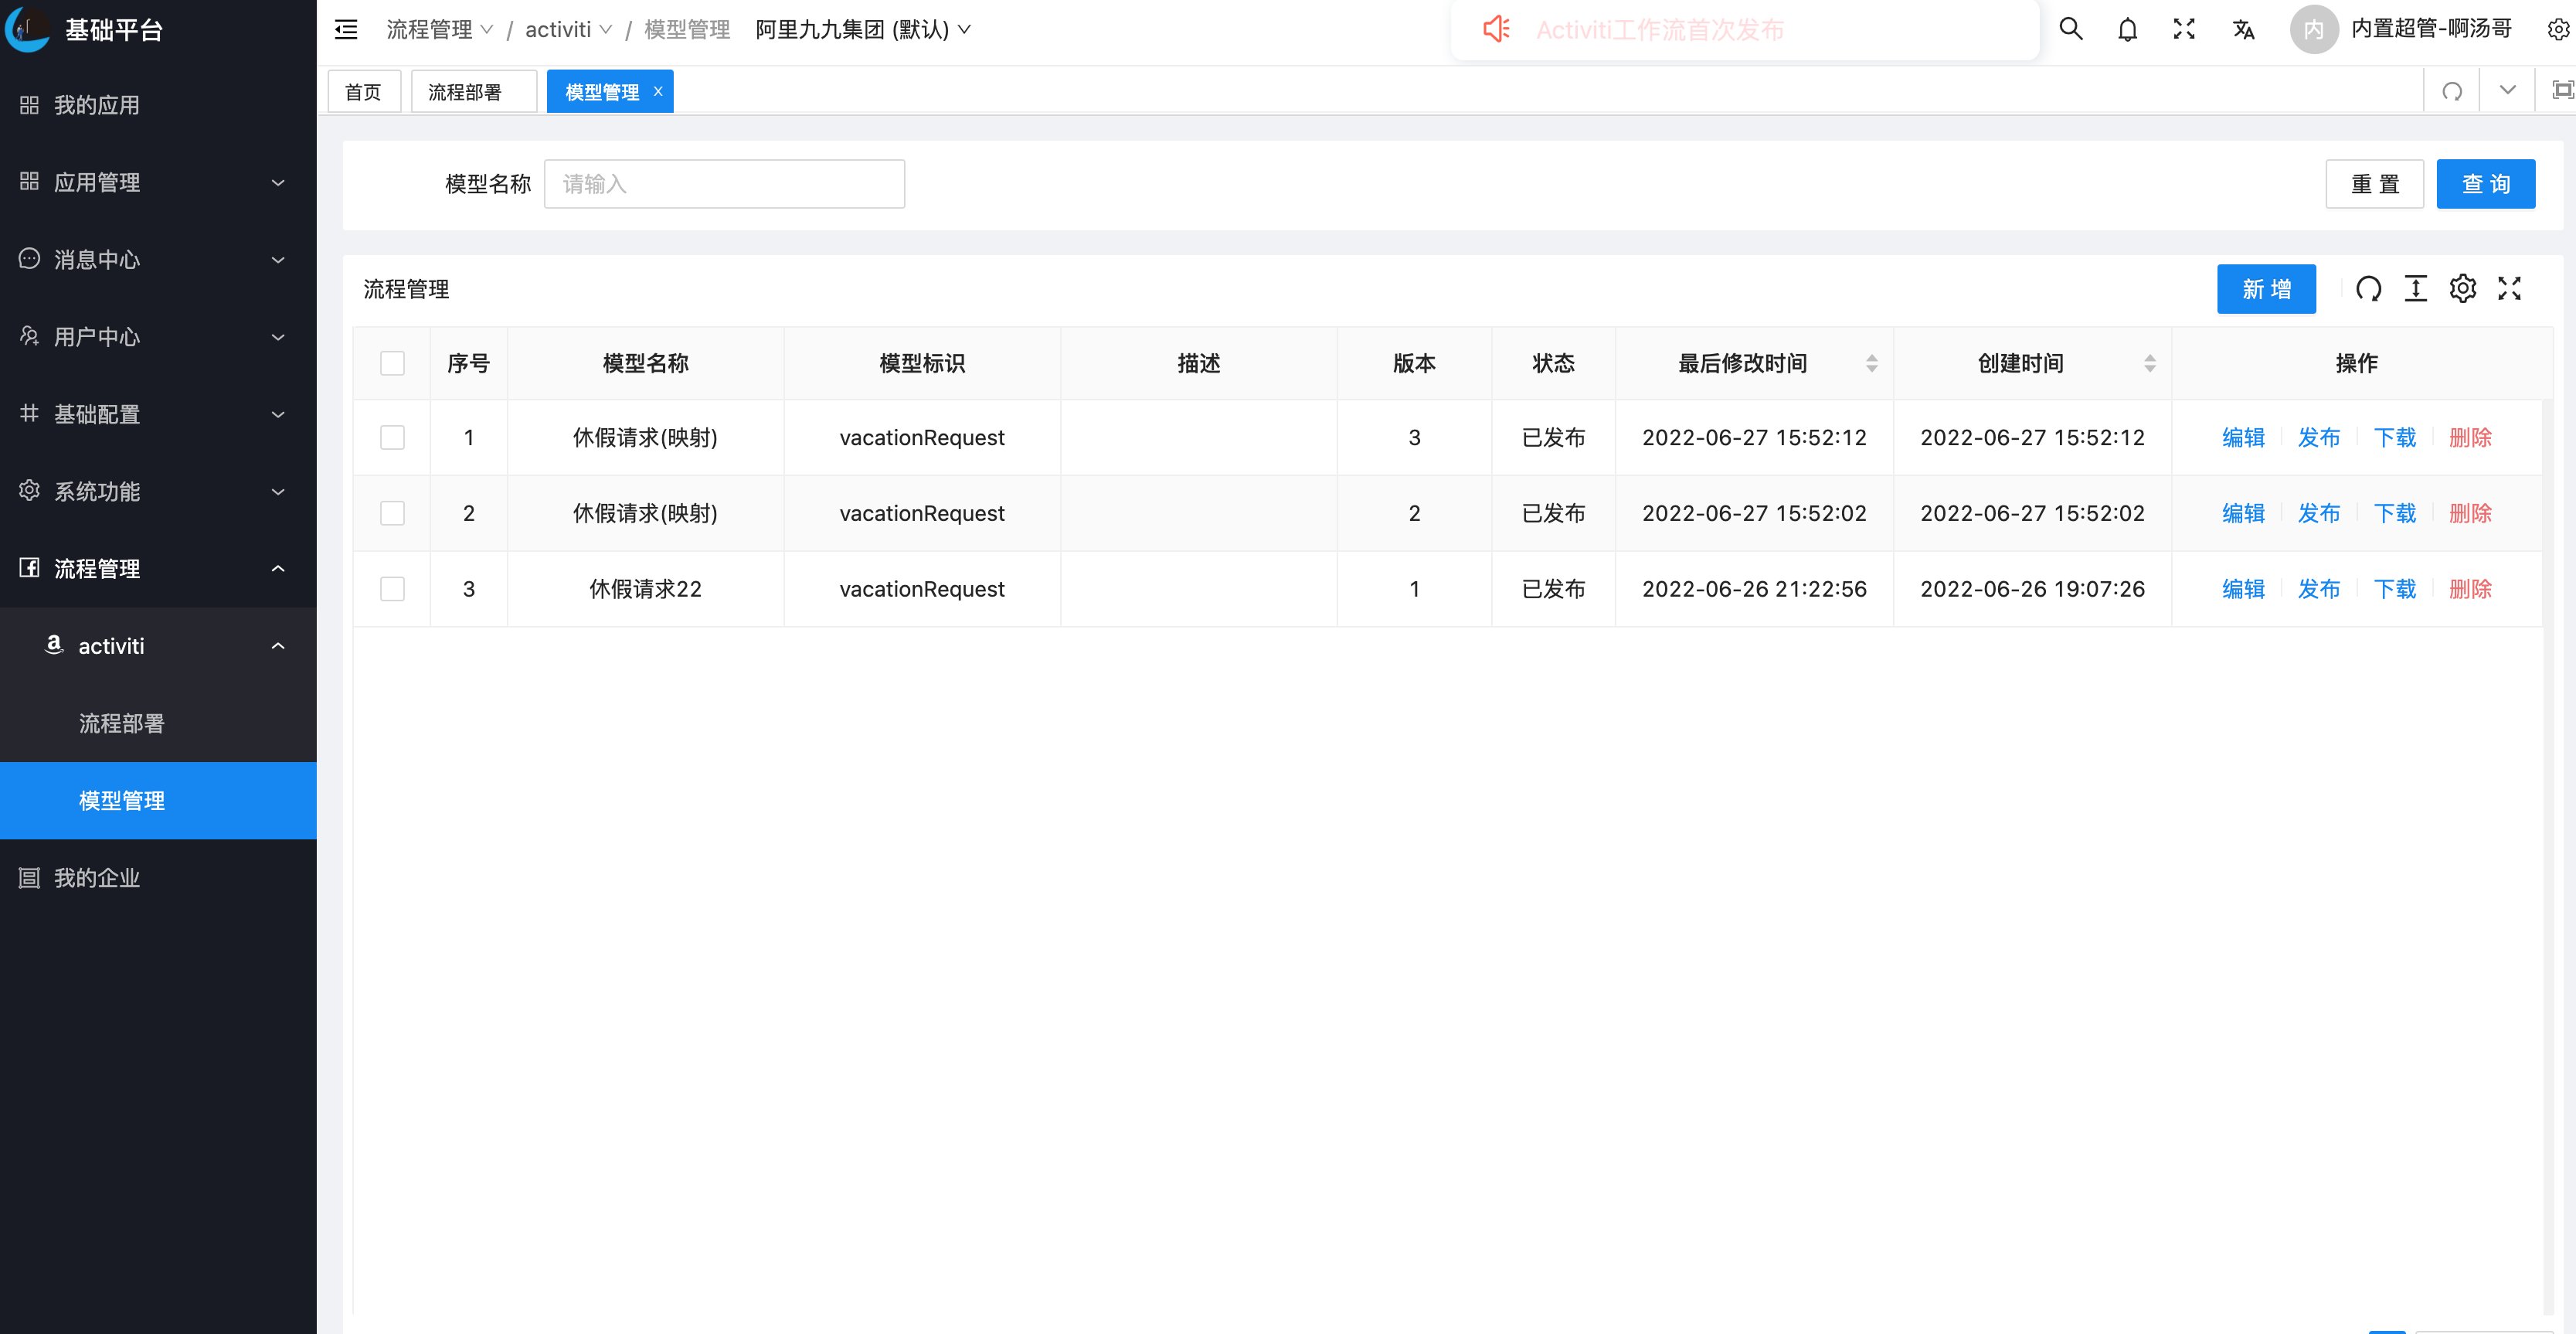Click 删除 link for version 2 row
This screenshot has width=2576, height=1334.
(2469, 513)
